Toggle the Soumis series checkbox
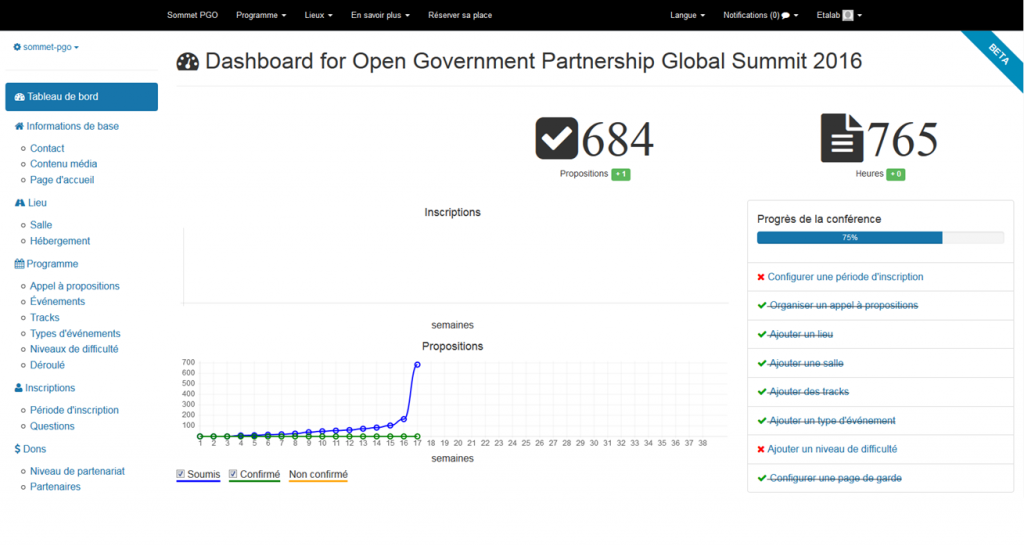 (181, 474)
